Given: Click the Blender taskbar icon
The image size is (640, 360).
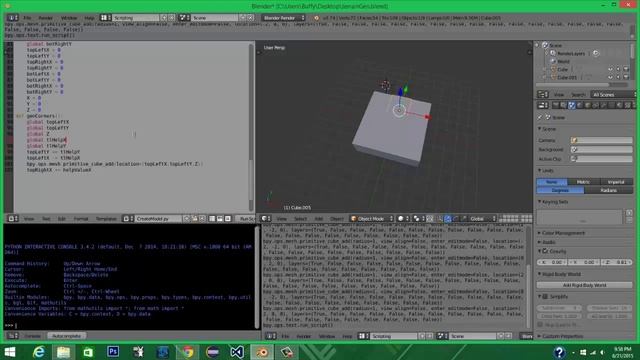Looking at the screenshot, I should click(x=262, y=351).
